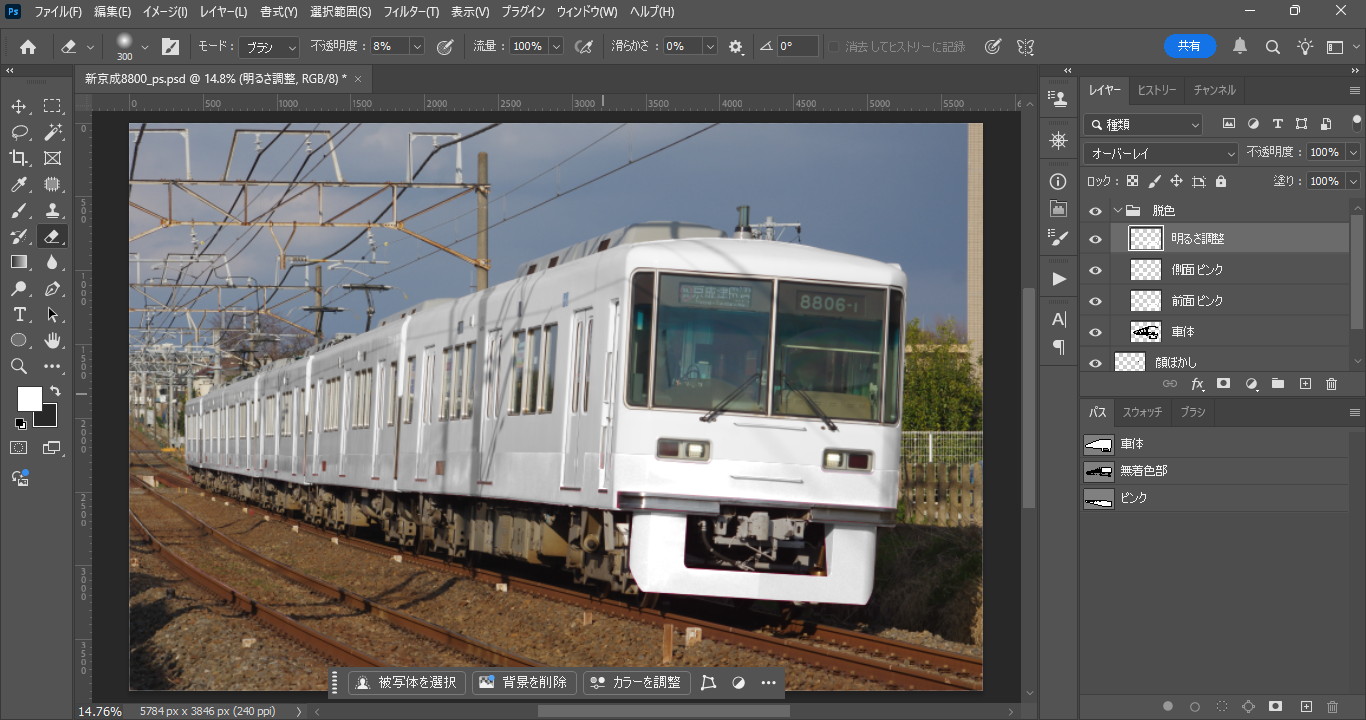Click the 被写体を選択 button

(x=406, y=682)
